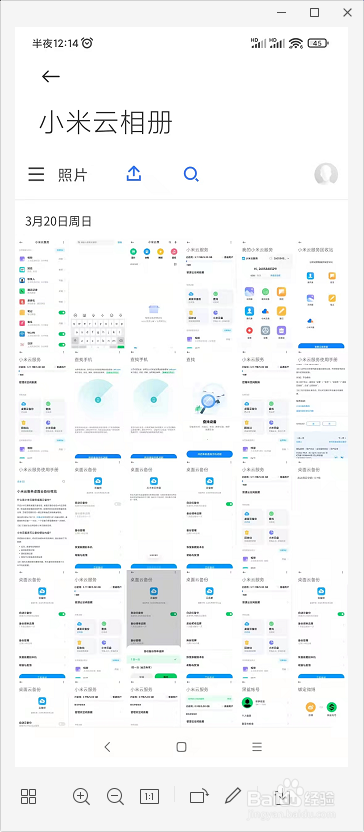Tap the alarm clock status icon

[x=87, y=43]
